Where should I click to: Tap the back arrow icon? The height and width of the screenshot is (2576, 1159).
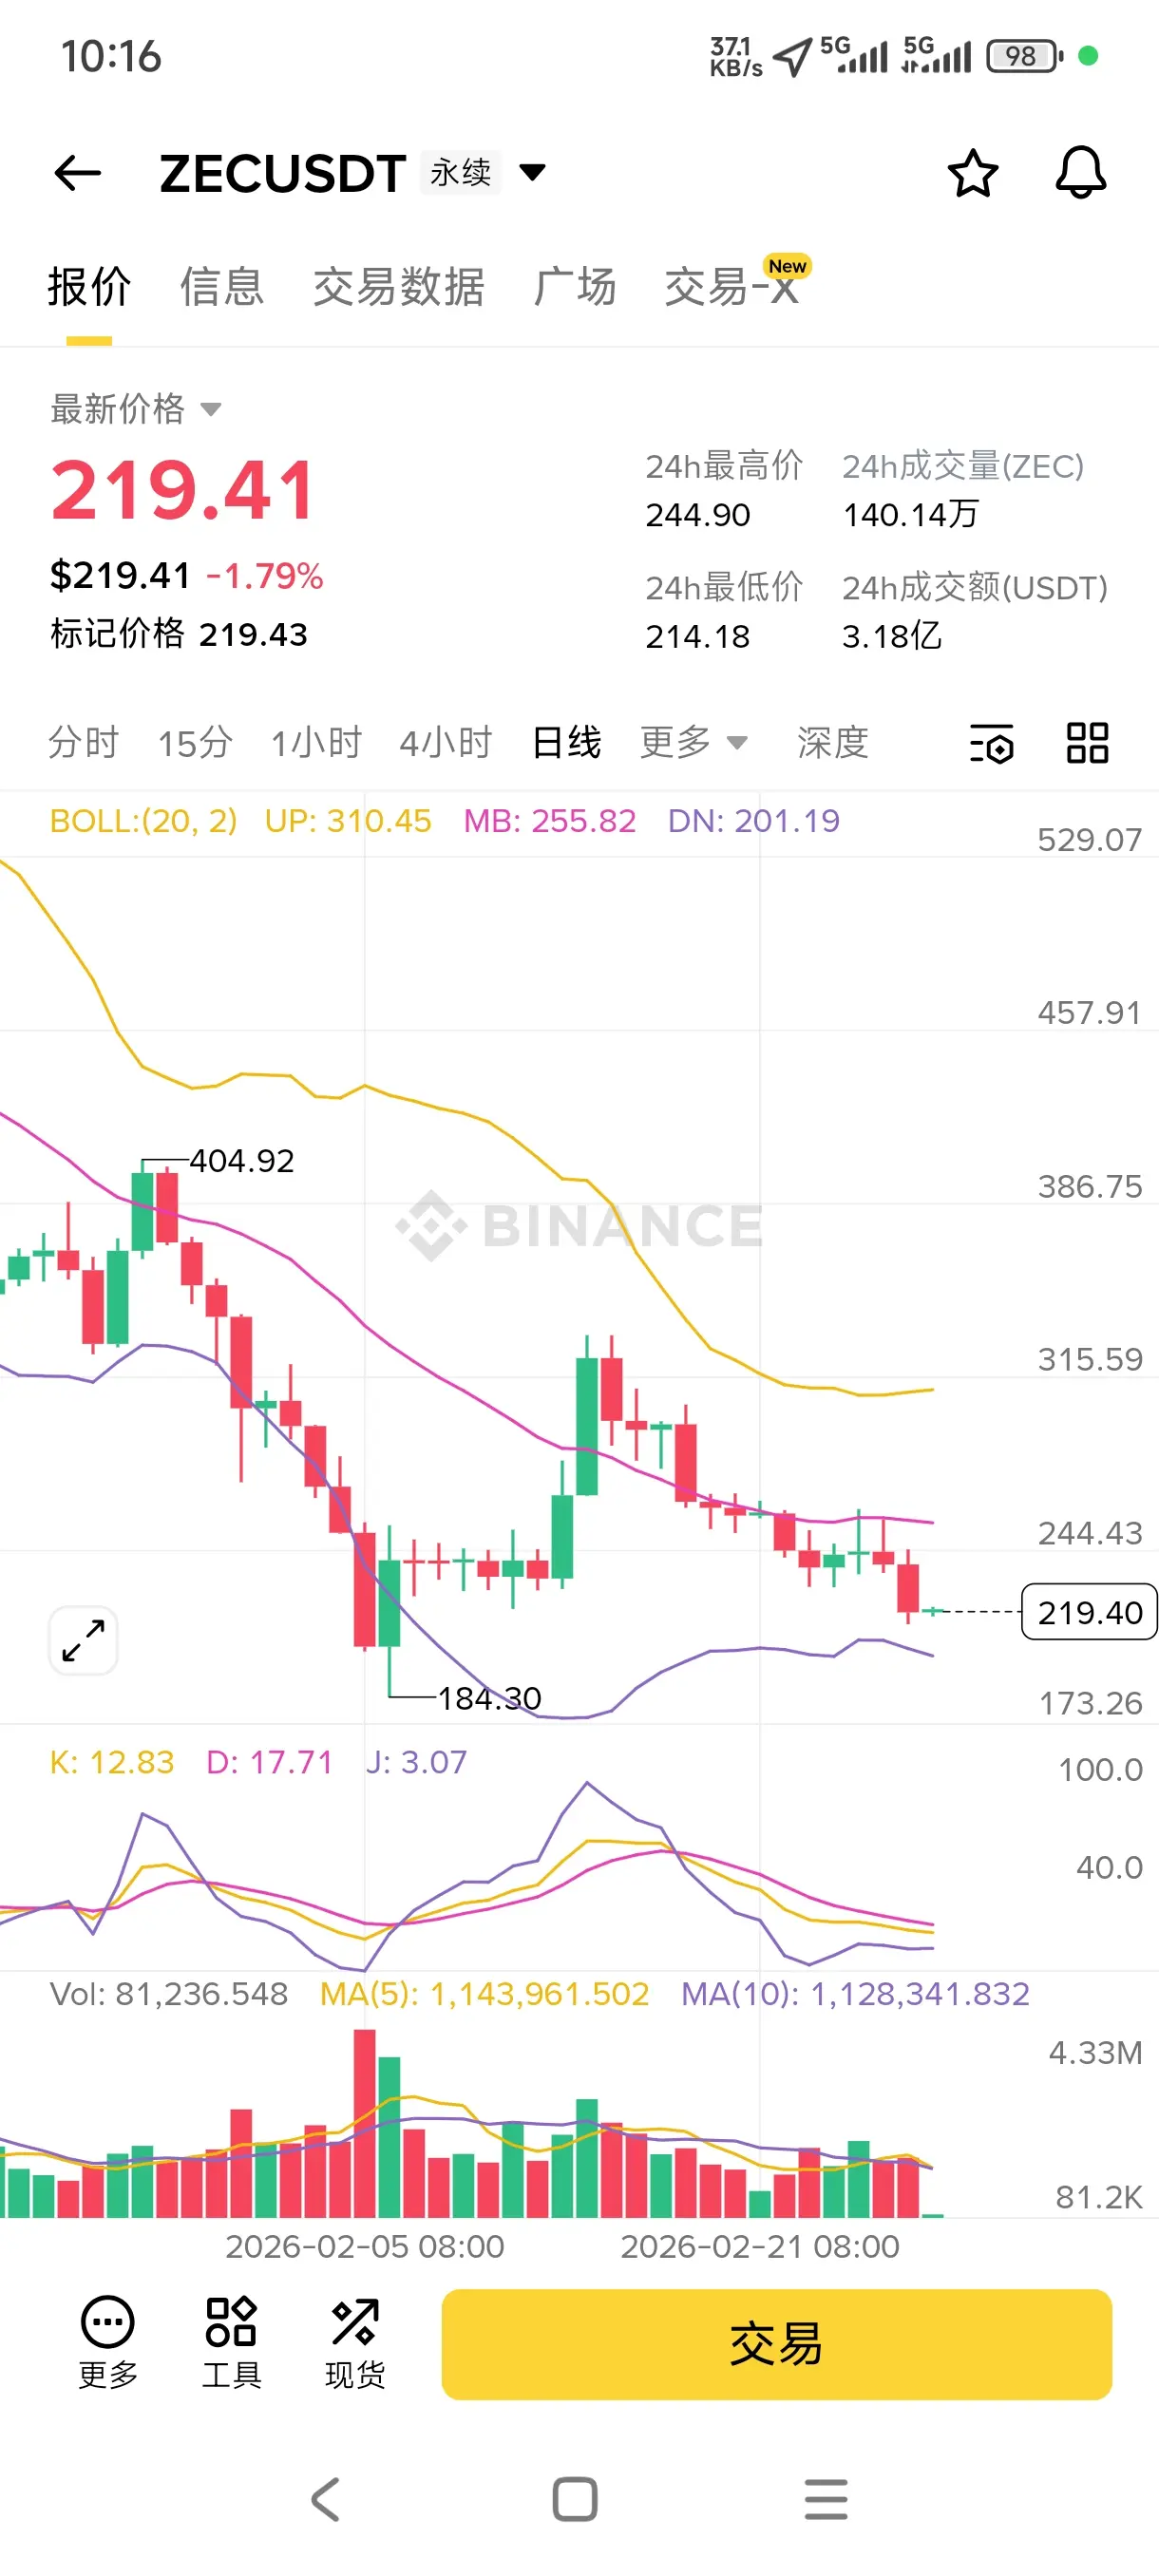(77, 173)
